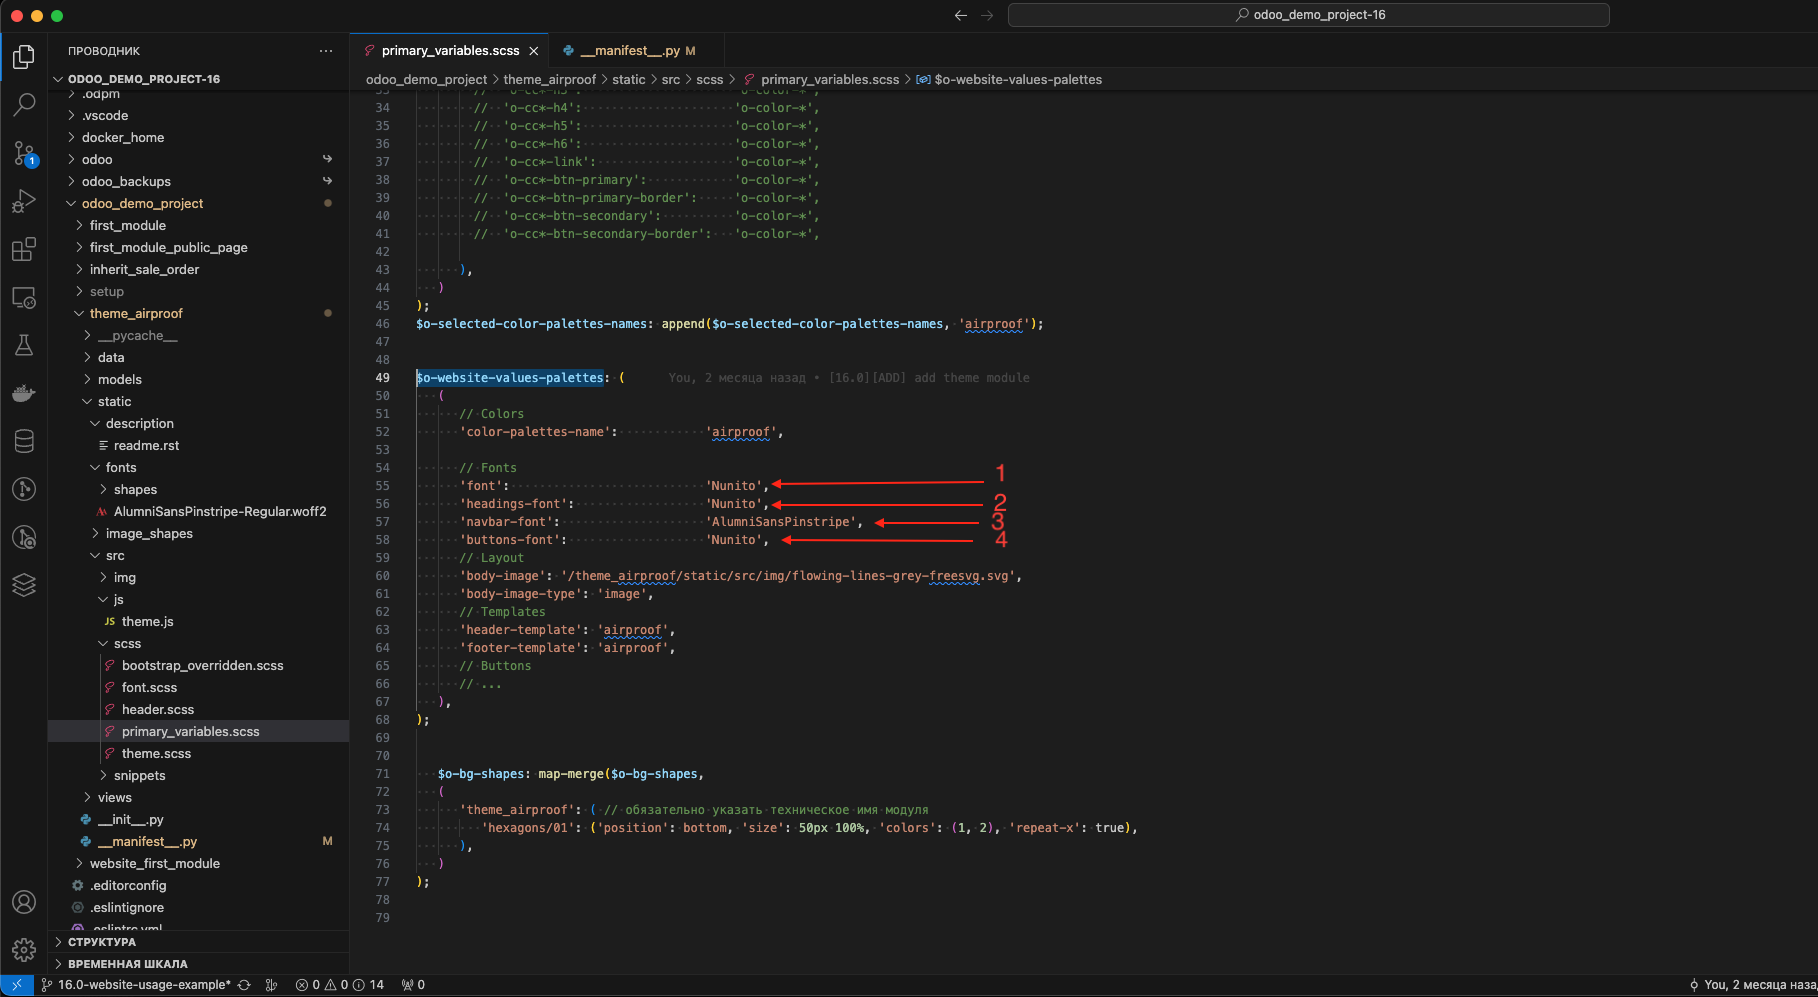Click the git blame status entry
The width and height of the screenshot is (1818, 997).
(x=1753, y=985)
